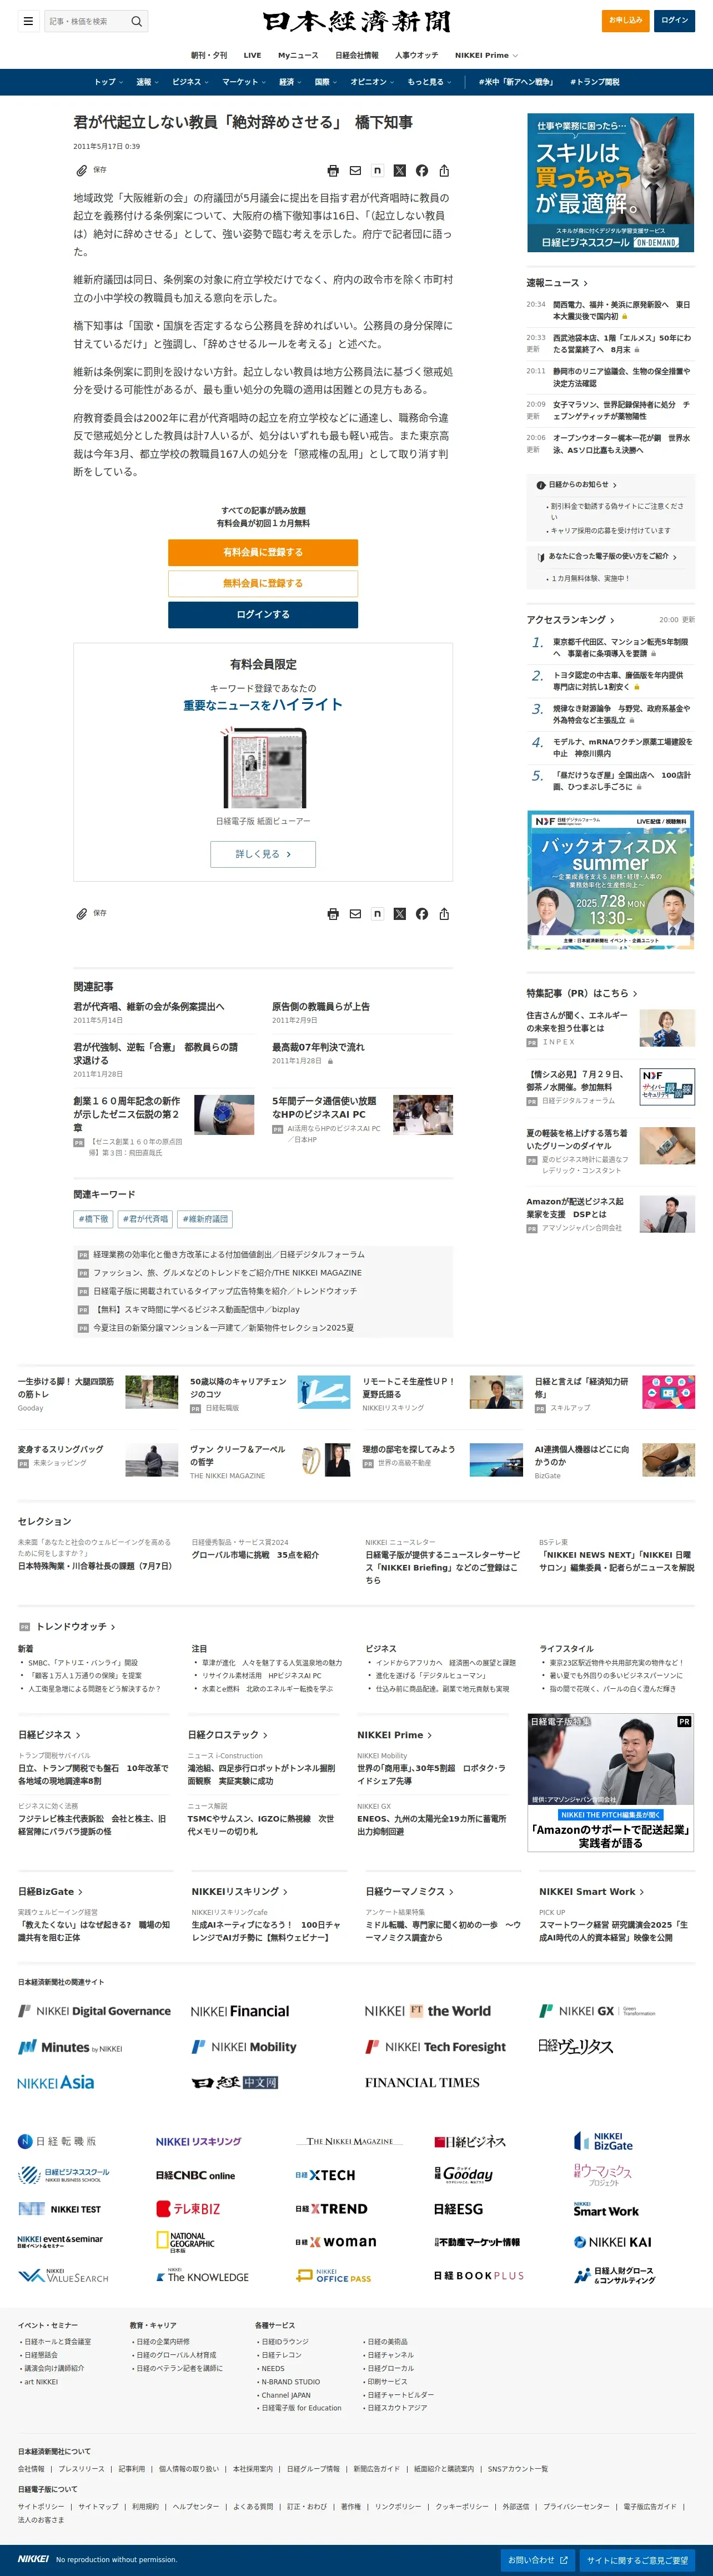Open the Amazon配送起業 PR card image
The height and width of the screenshot is (2576, 713).
point(667,1214)
